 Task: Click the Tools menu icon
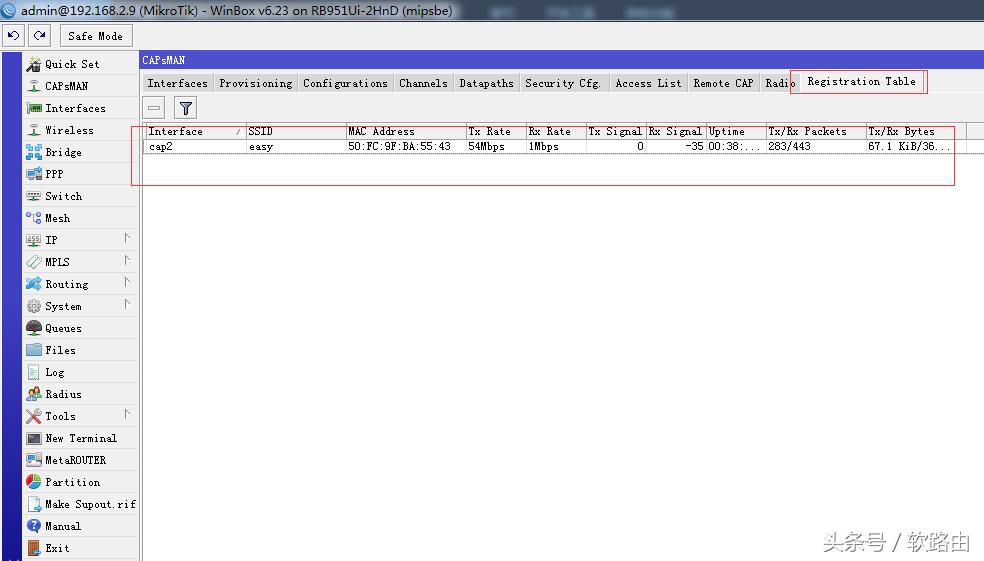[33, 416]
